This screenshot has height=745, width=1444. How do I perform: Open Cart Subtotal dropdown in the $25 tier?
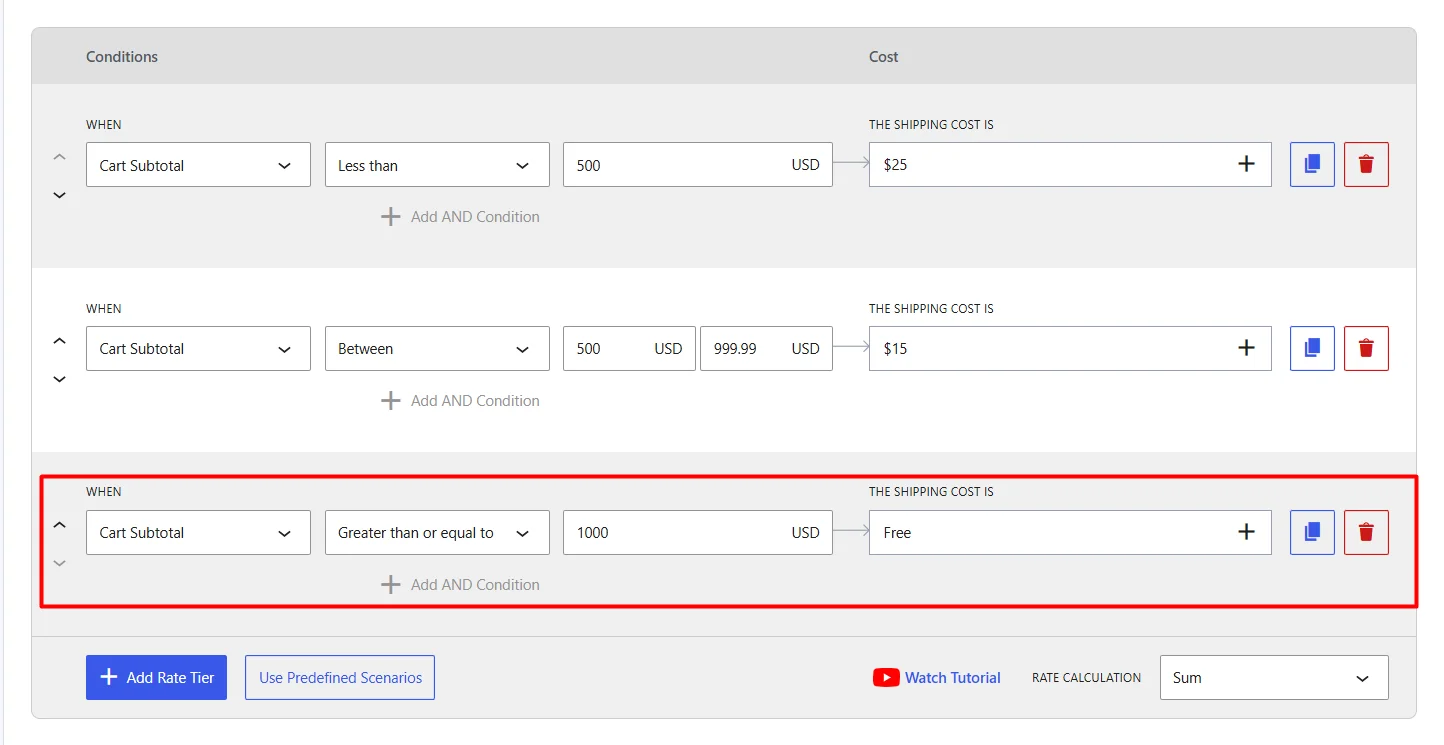coord(198,165)
